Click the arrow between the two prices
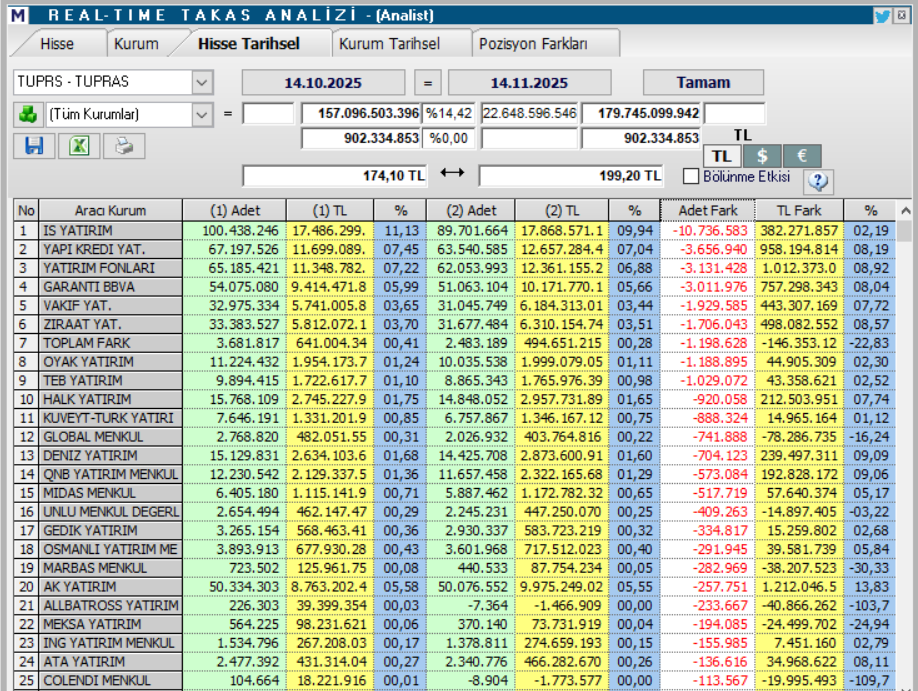The height and width of the screenshot is (691, 918). (452, 173)
